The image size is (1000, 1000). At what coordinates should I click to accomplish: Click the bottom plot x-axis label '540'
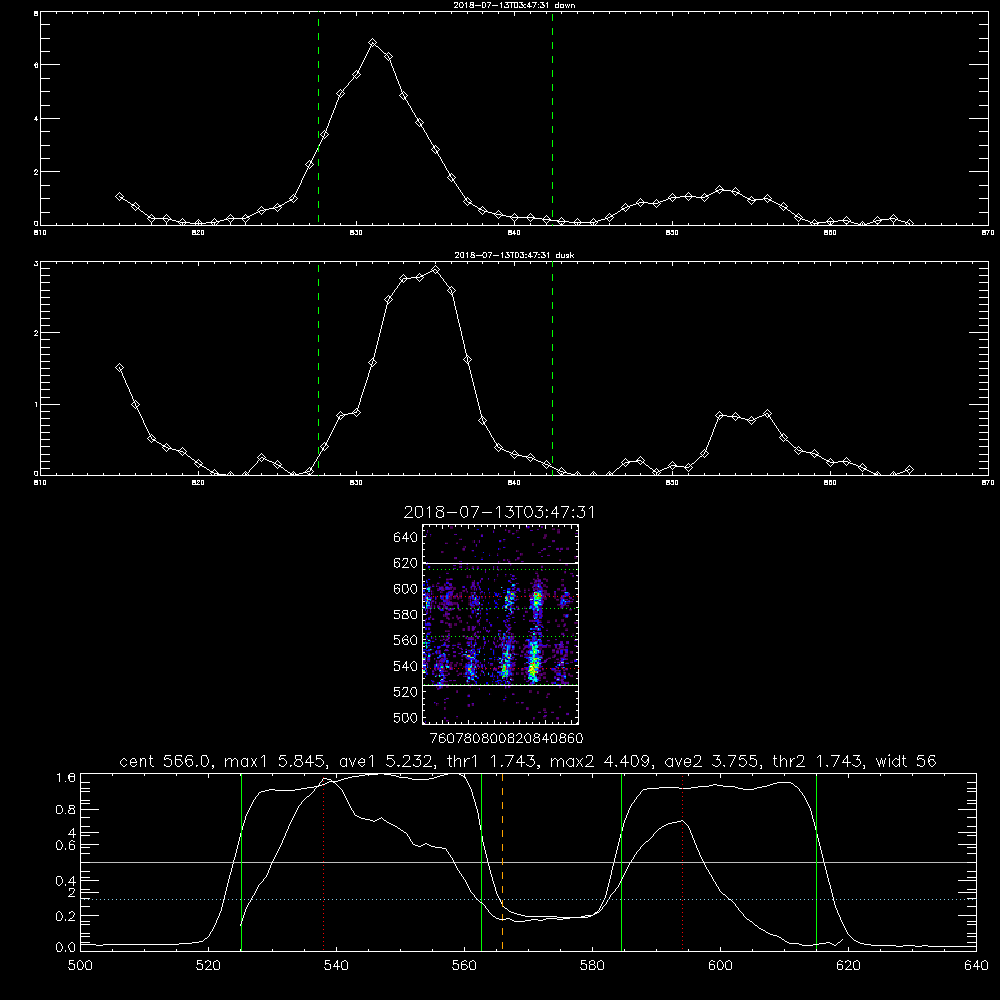click(x=336, y=966)
